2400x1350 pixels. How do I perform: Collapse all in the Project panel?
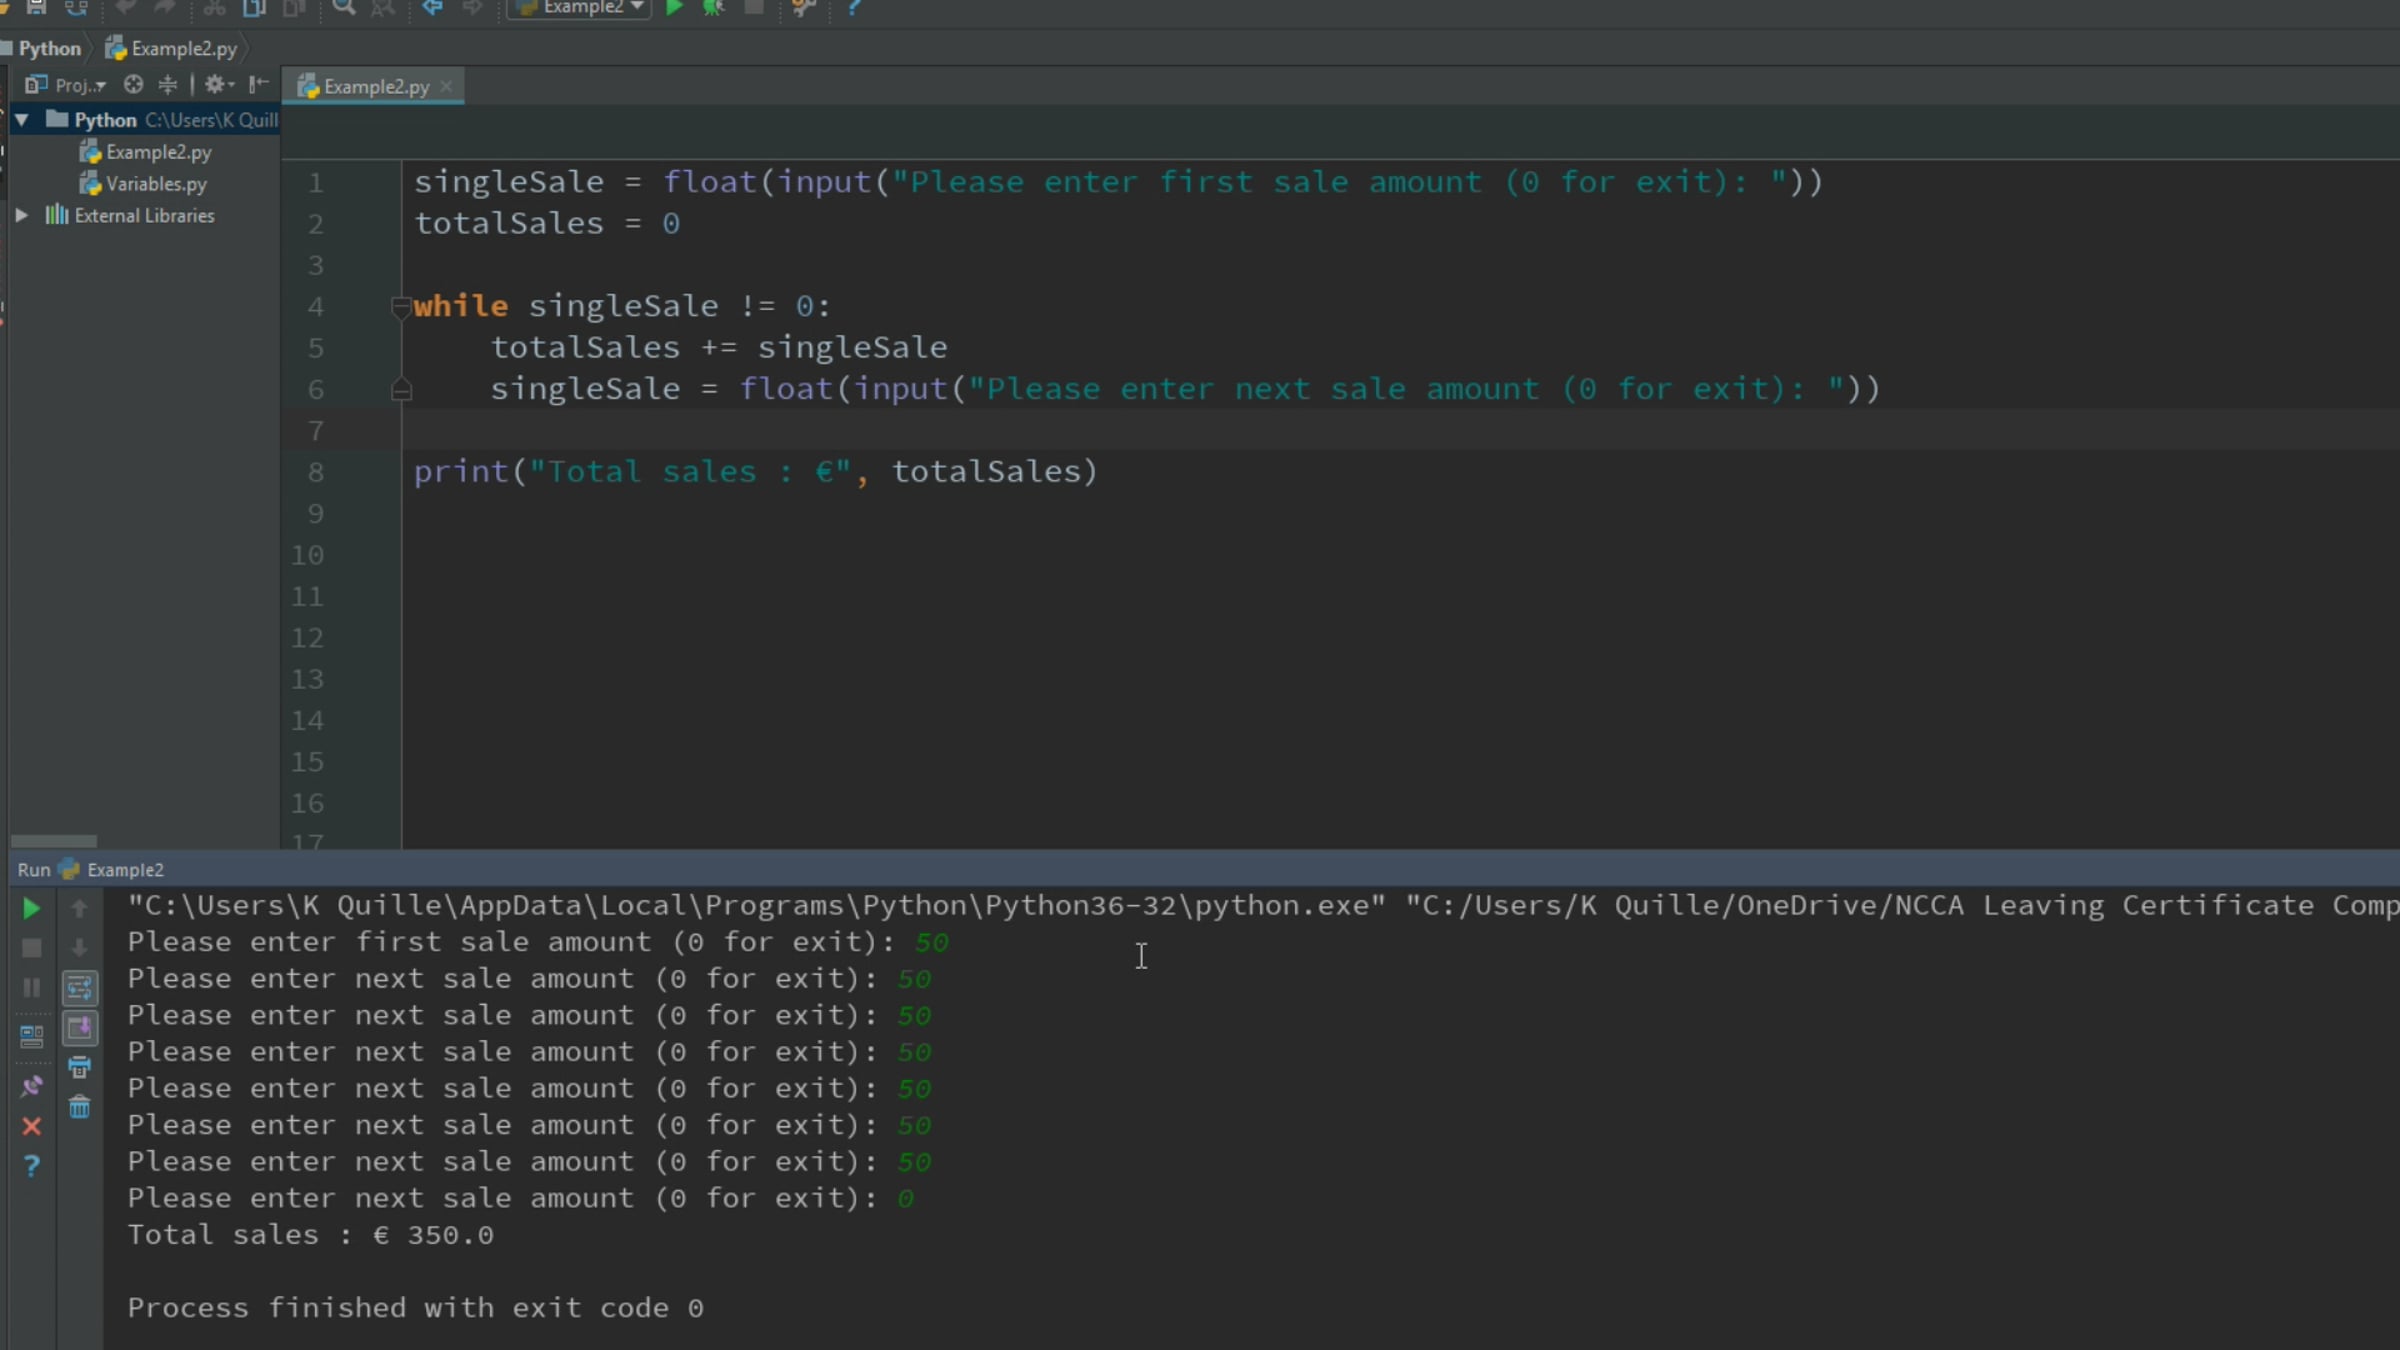[x=168, y=85]
